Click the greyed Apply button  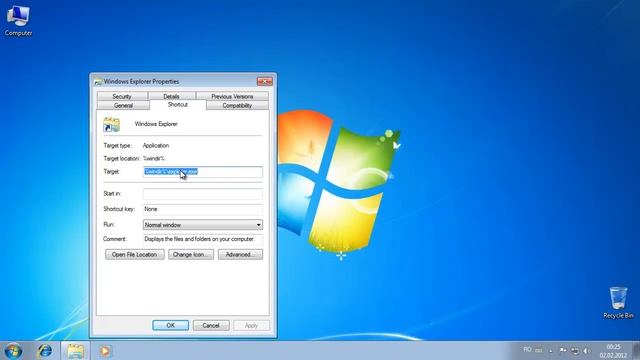[x=251, y=325]
